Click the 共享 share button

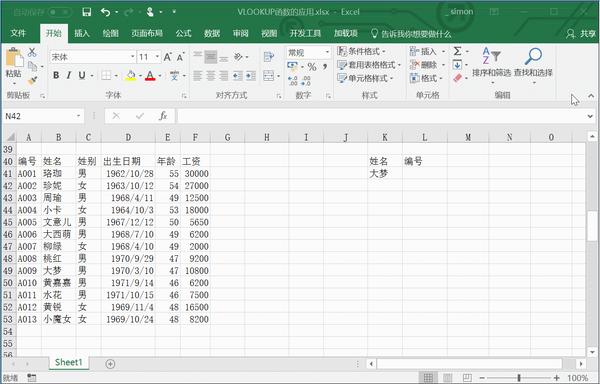click(x=581, y=34)
